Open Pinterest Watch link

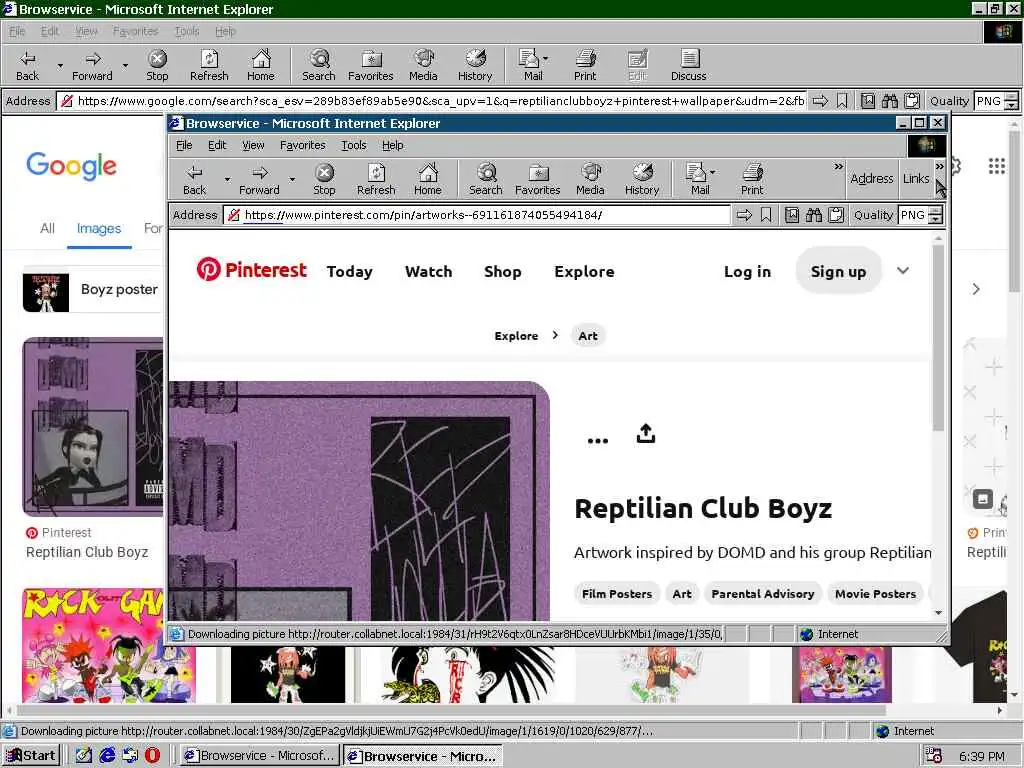(428, 272)
